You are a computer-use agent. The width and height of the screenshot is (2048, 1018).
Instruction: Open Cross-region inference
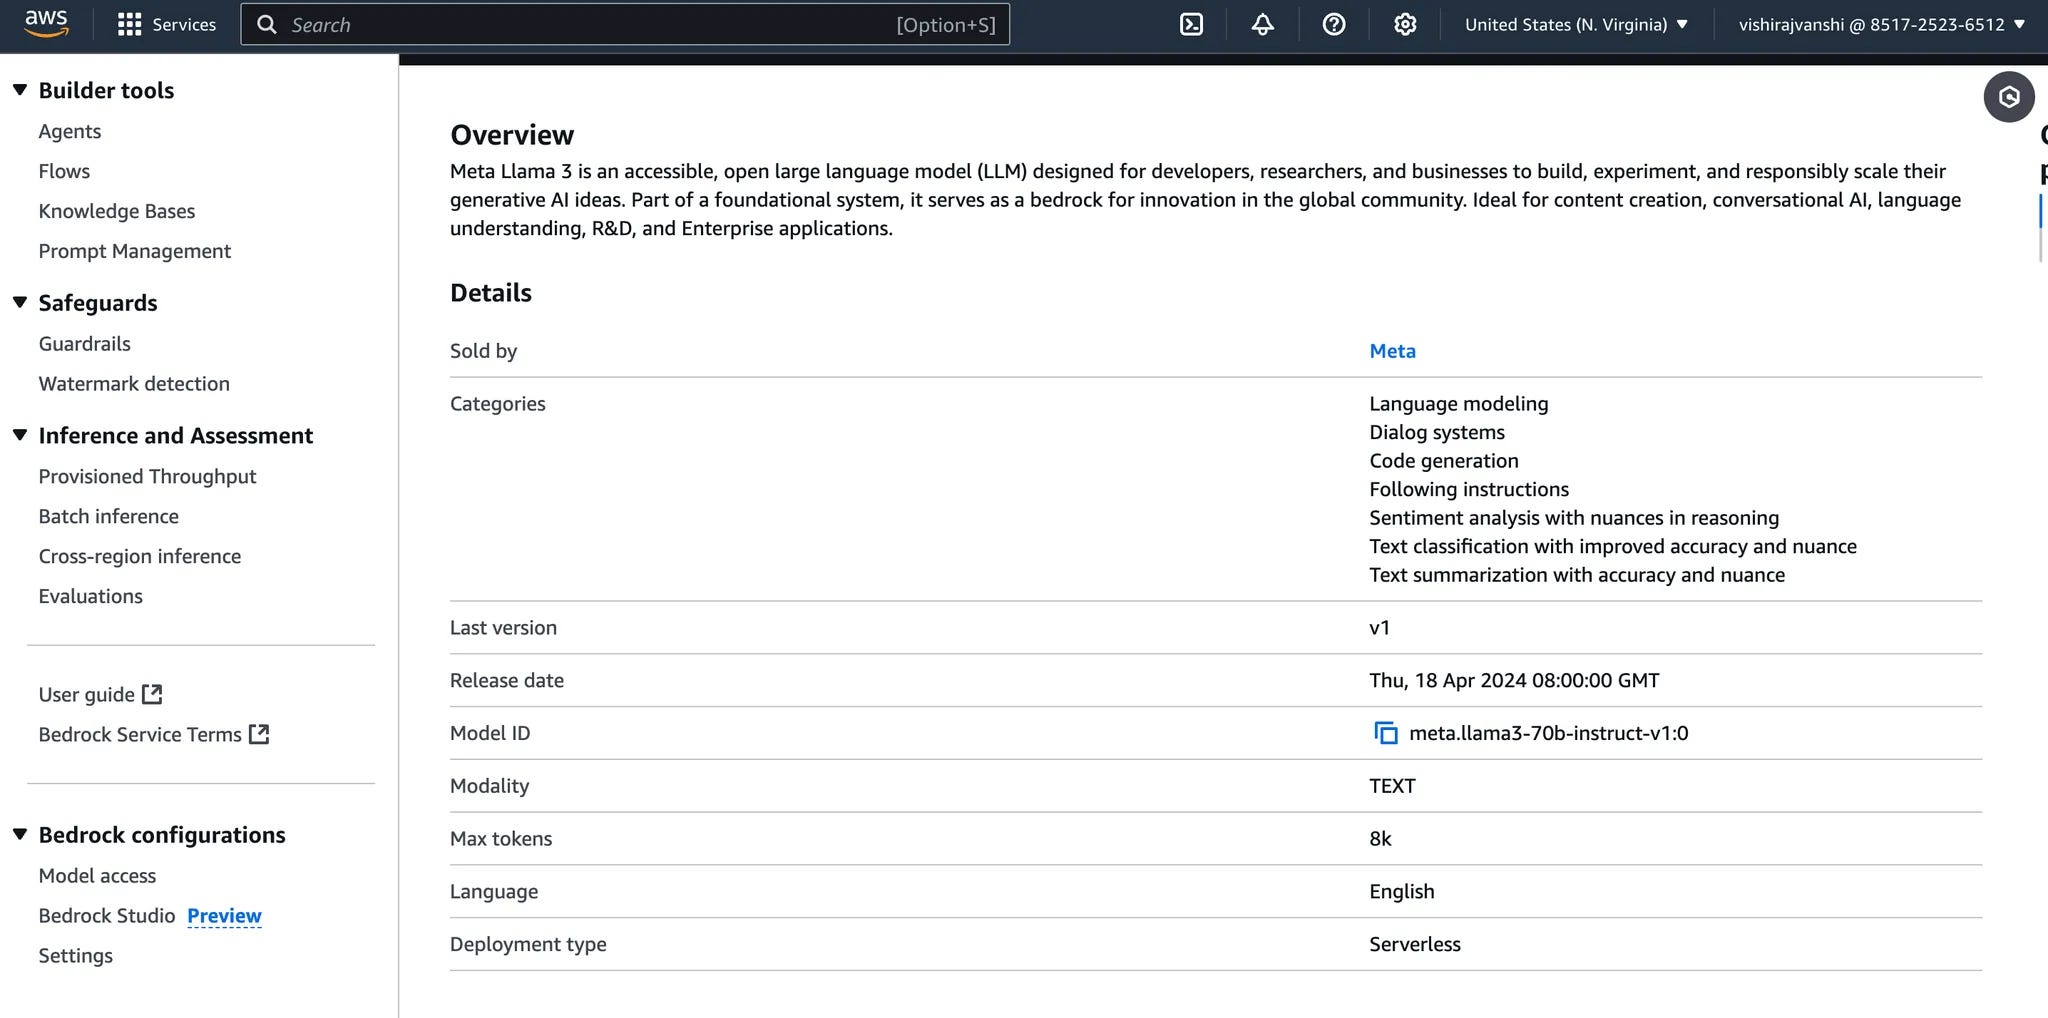tap(140, 556)
